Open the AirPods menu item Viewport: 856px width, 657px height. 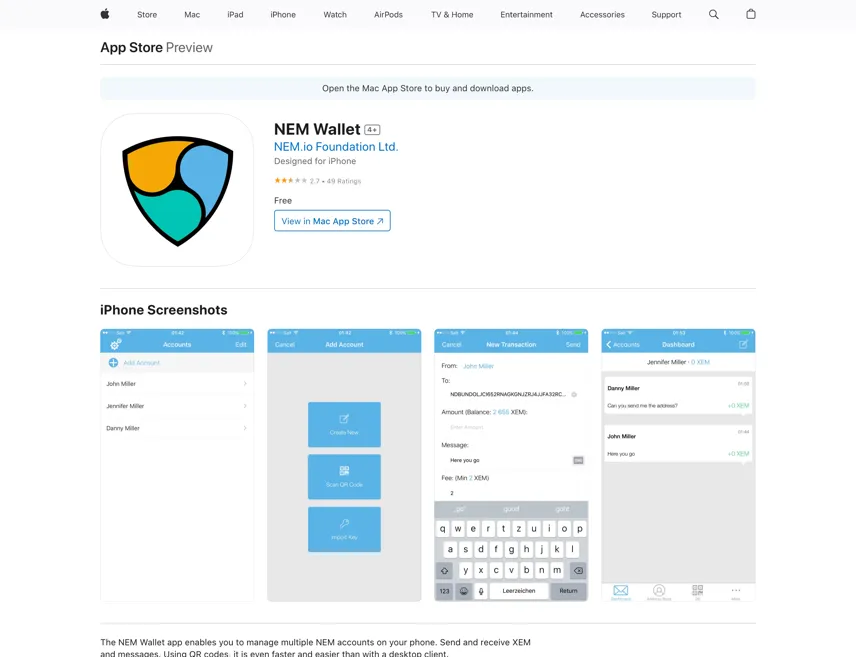[x=388, y=15]
